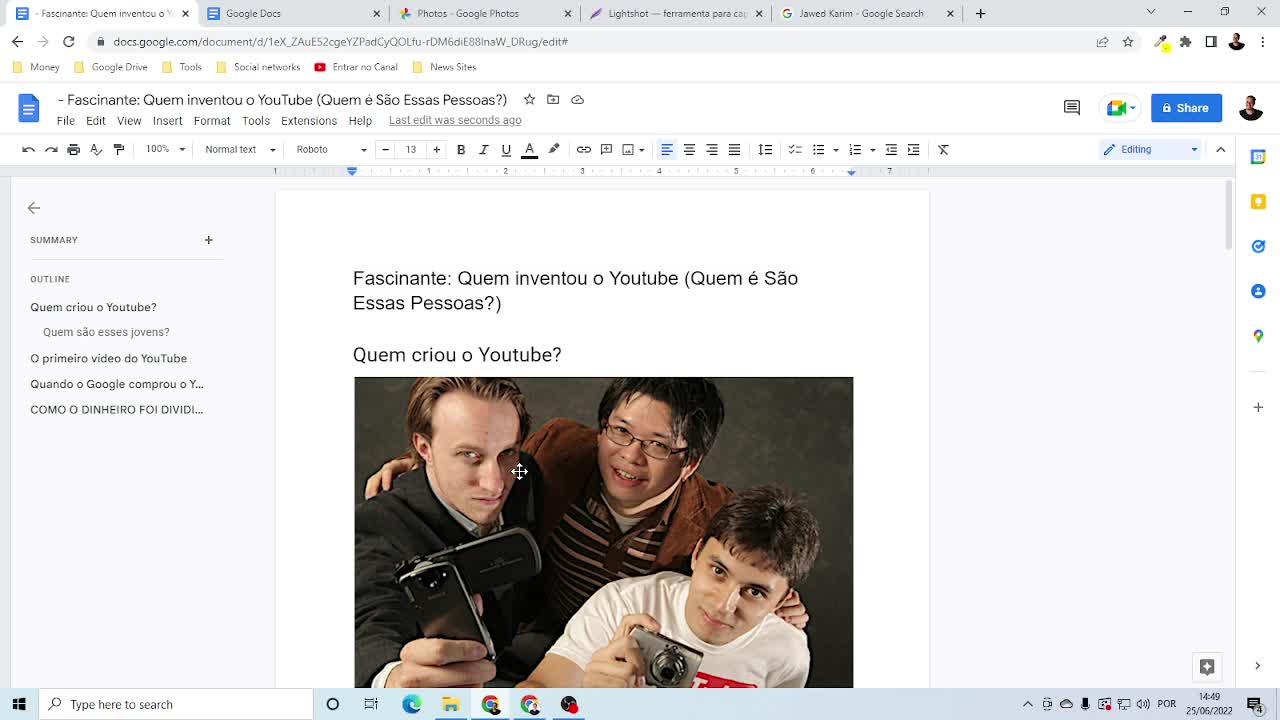Open the zoom level 100% dropdown

165,149
